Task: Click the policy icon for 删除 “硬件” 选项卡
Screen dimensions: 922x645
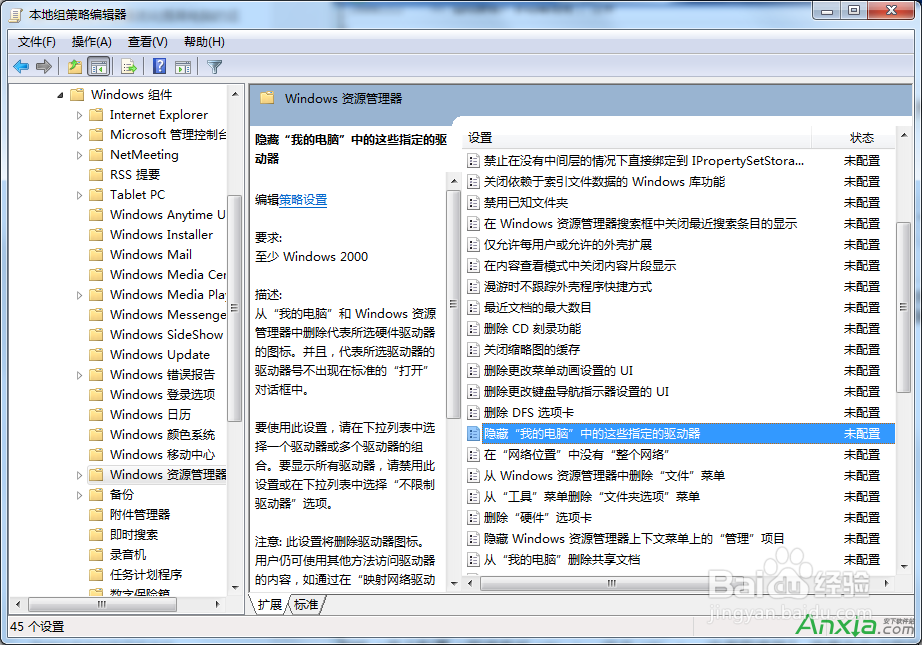Action: (x=473, y=517)
